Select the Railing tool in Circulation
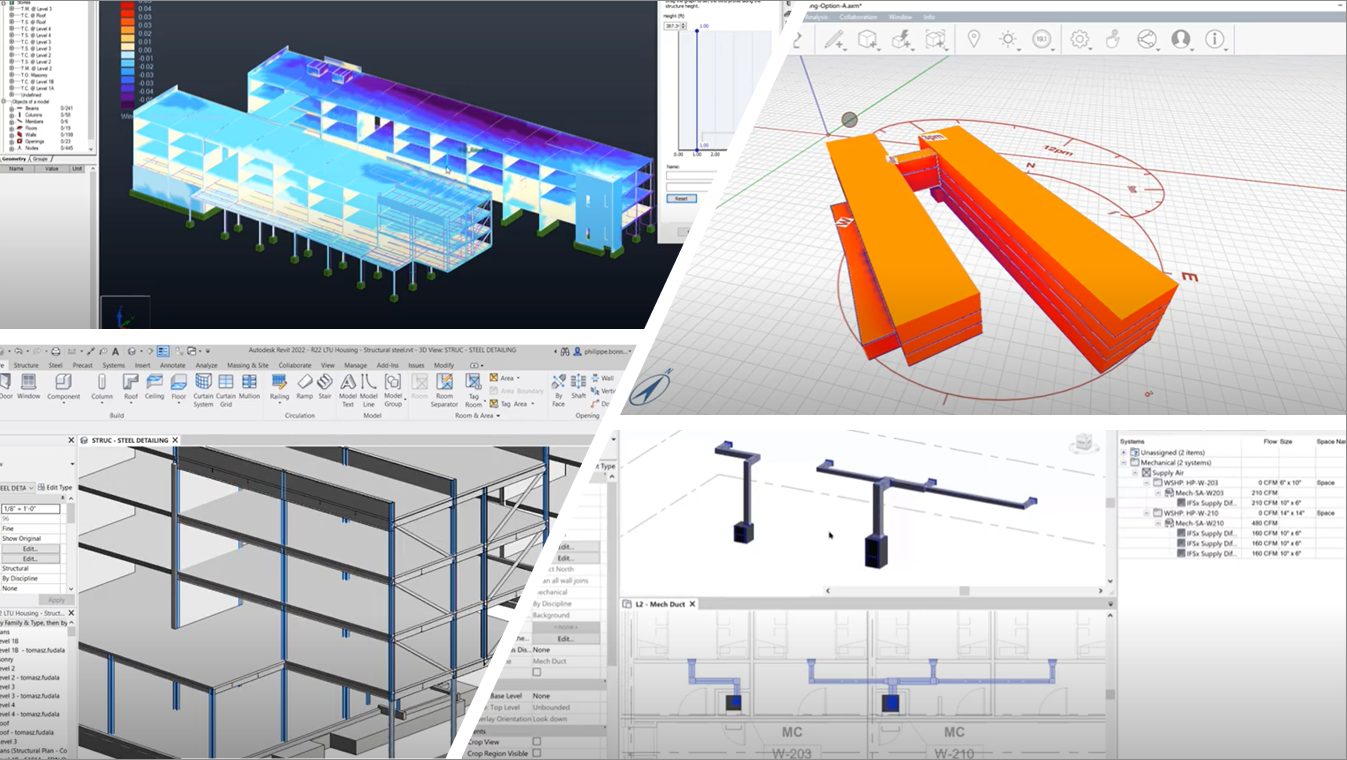Viewport: 1347px width, 760px height. click(280, 388)
